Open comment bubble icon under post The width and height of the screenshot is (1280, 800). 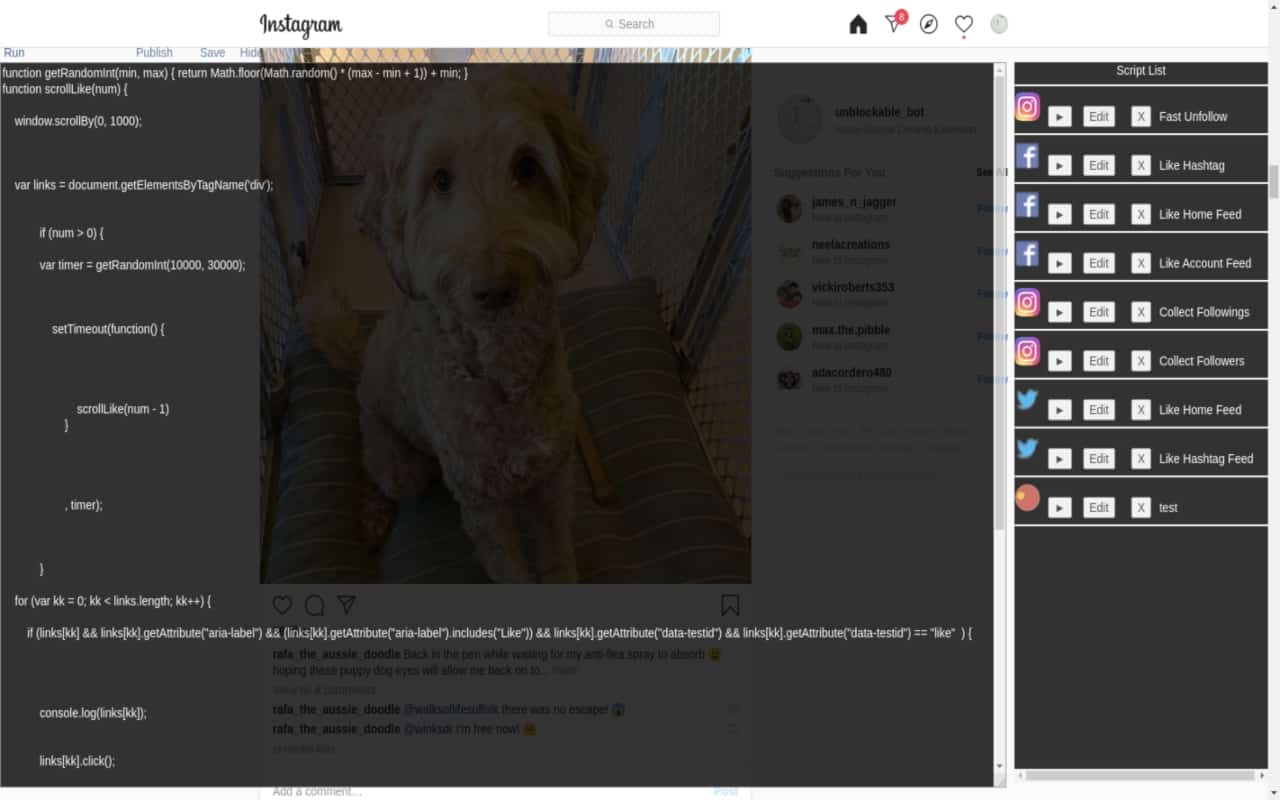315,605
